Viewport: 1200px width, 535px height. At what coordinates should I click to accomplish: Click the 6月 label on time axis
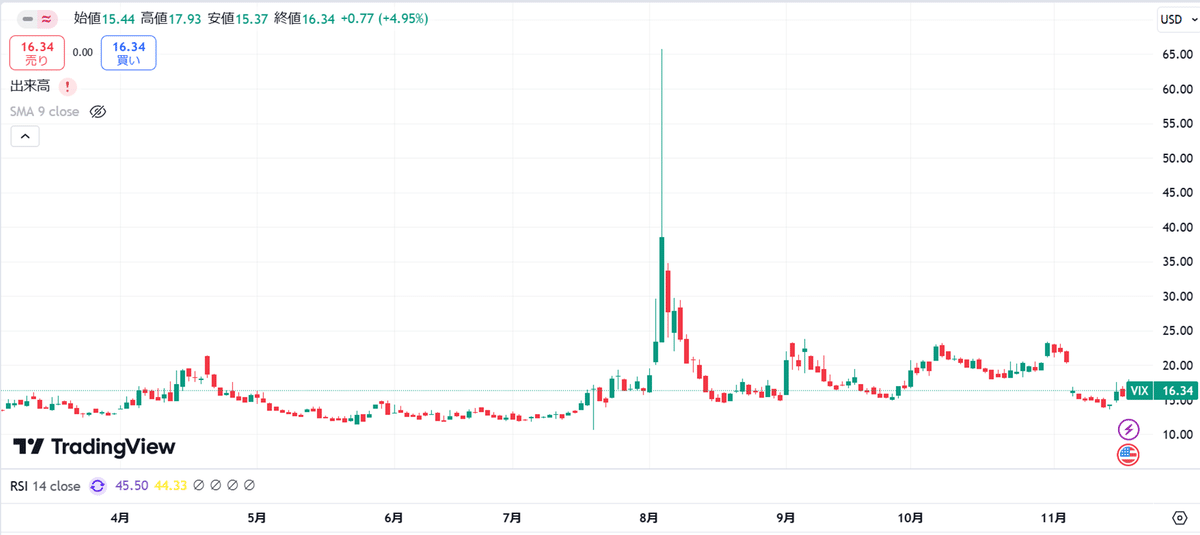[x=394, y=518]
